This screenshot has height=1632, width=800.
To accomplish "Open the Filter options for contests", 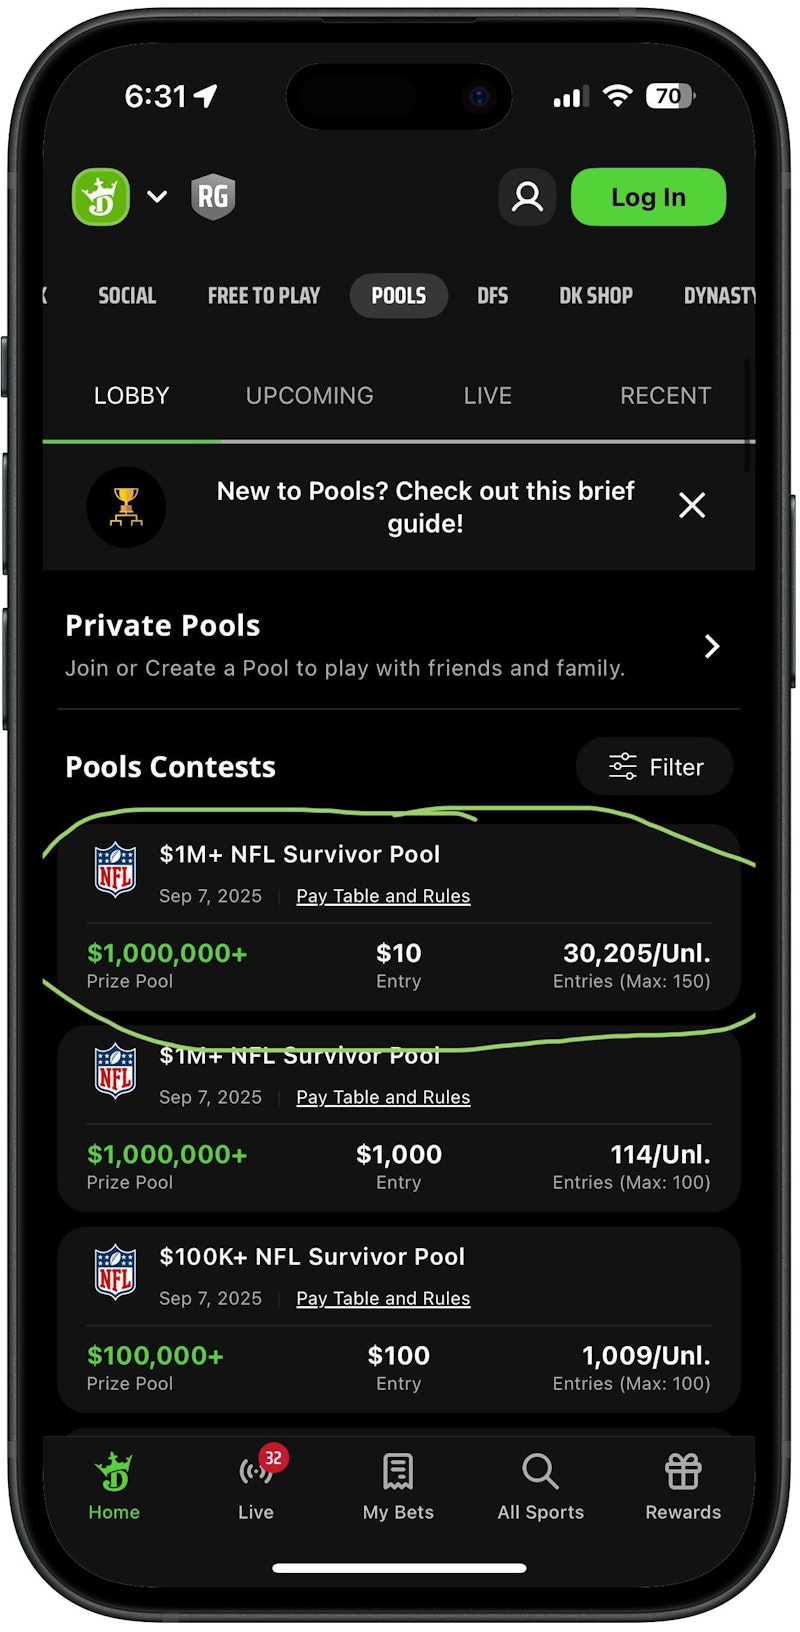I will (x=655, y=767).
